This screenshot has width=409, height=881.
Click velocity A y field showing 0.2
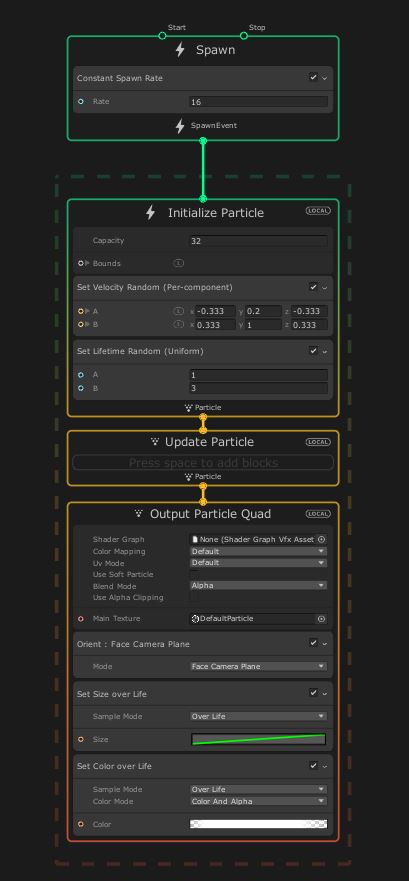point(263,311)
